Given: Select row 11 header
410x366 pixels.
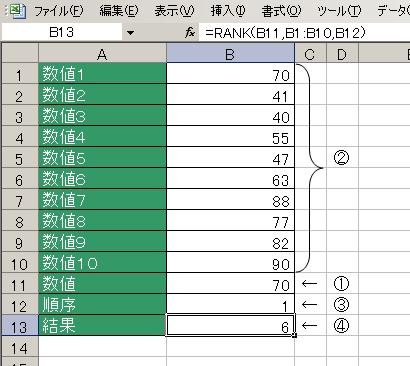Looking at the screenshot, I should click(x=20, y=284).
